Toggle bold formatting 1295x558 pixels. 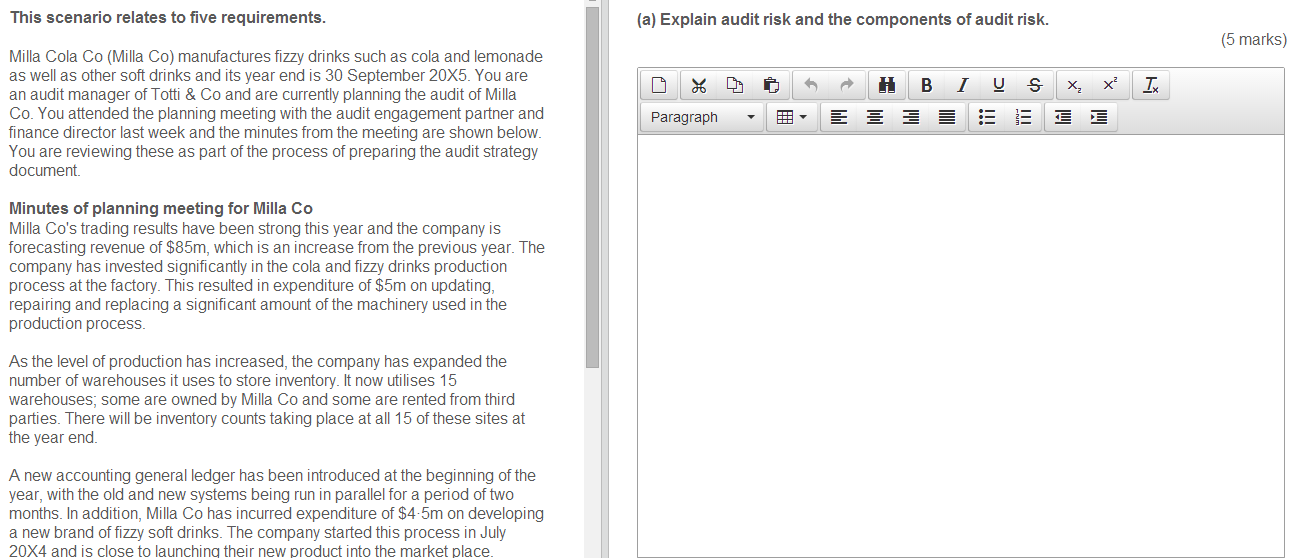pos(927,86)
